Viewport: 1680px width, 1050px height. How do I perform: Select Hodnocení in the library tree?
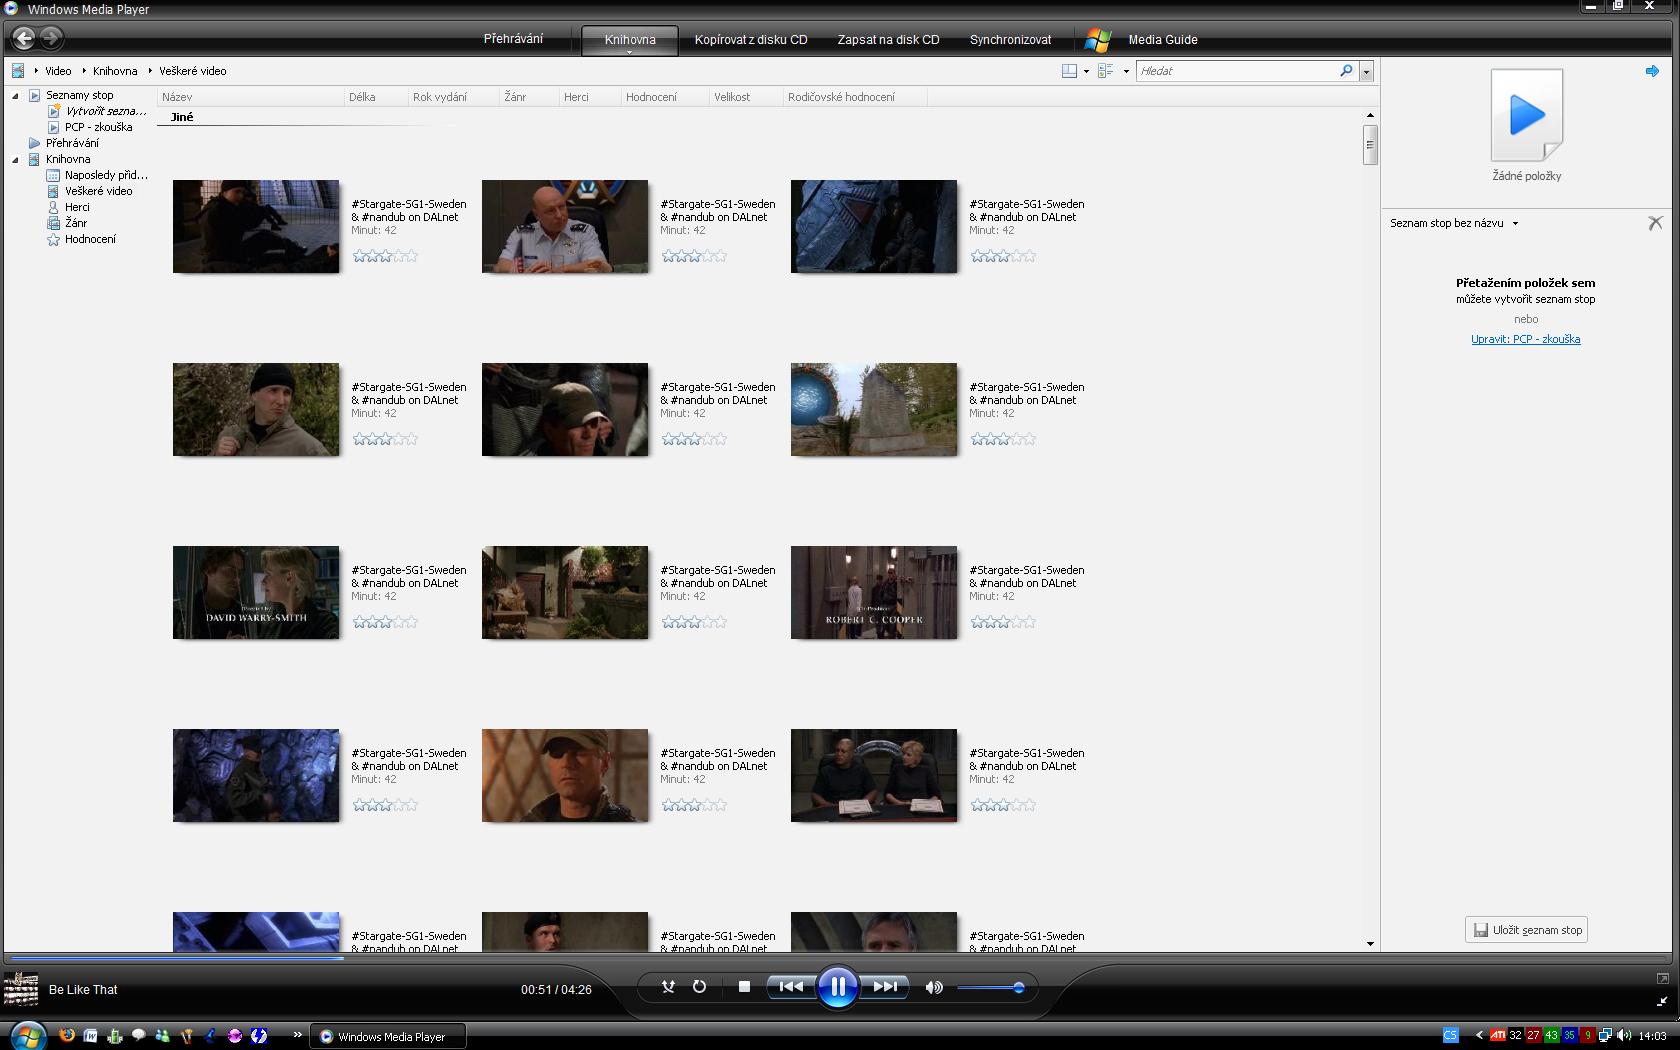[81, 239]
